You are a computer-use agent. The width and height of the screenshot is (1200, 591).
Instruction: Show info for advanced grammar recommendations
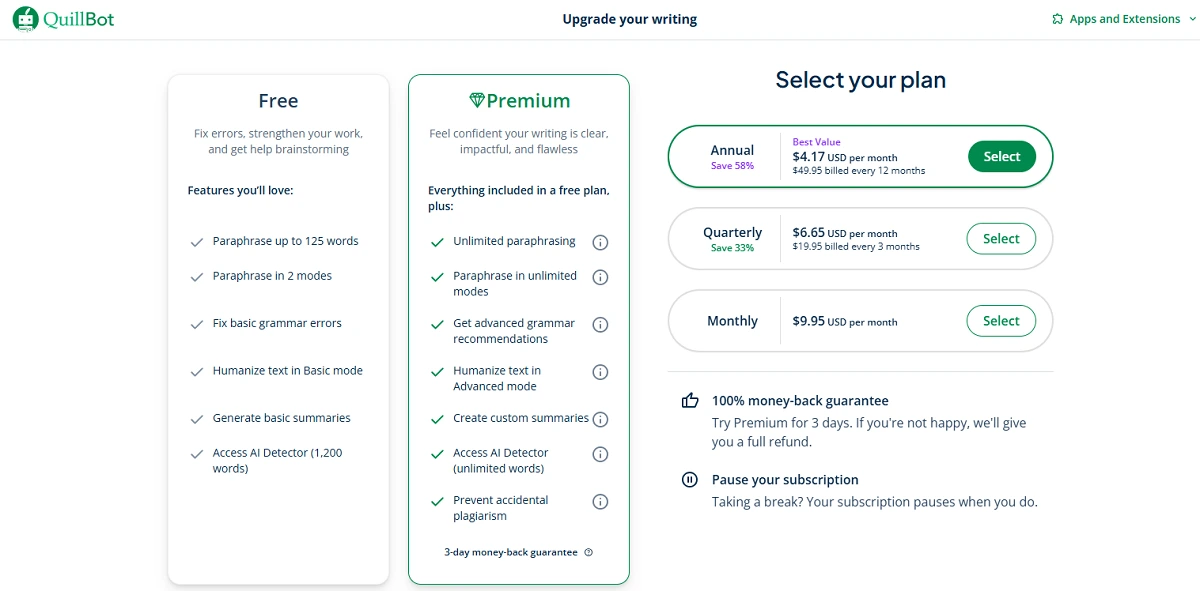point(600,324)
